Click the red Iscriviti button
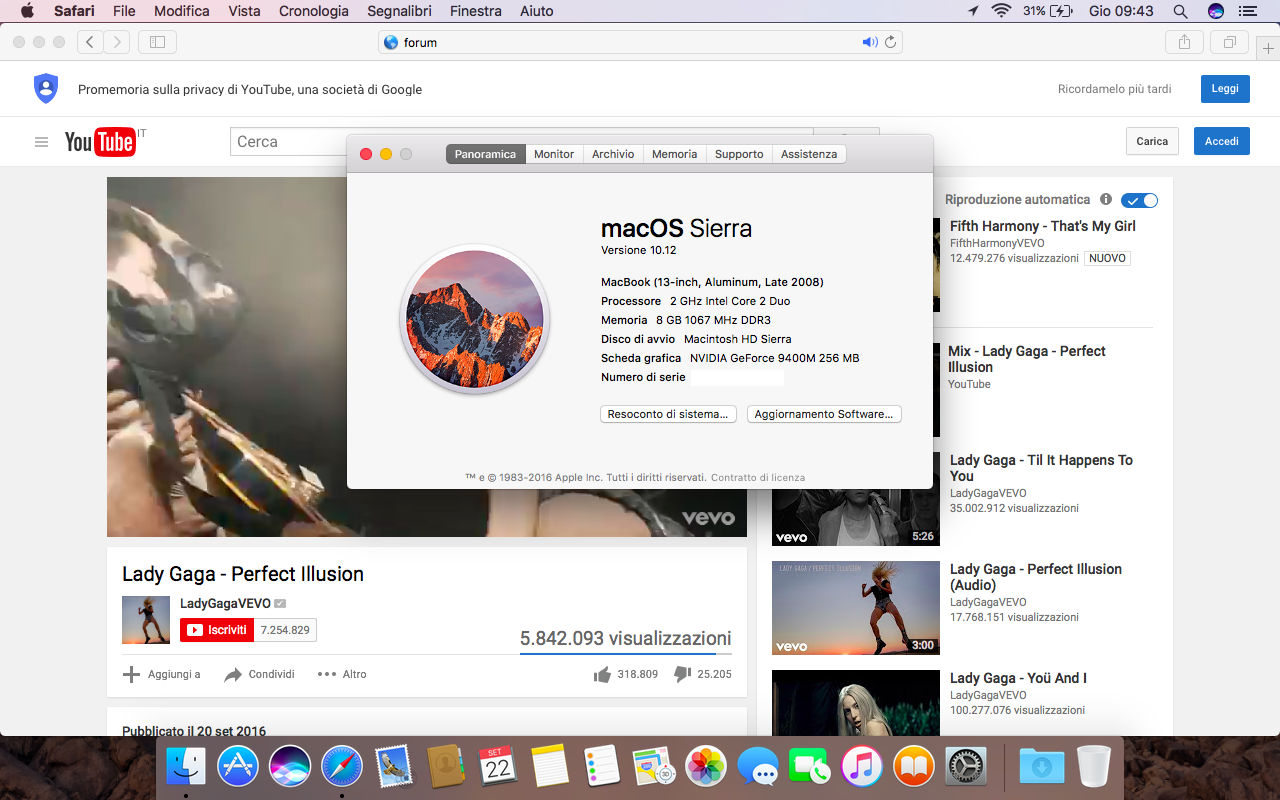The height and width of the screenshot is (800, 1280). point(217,630)
